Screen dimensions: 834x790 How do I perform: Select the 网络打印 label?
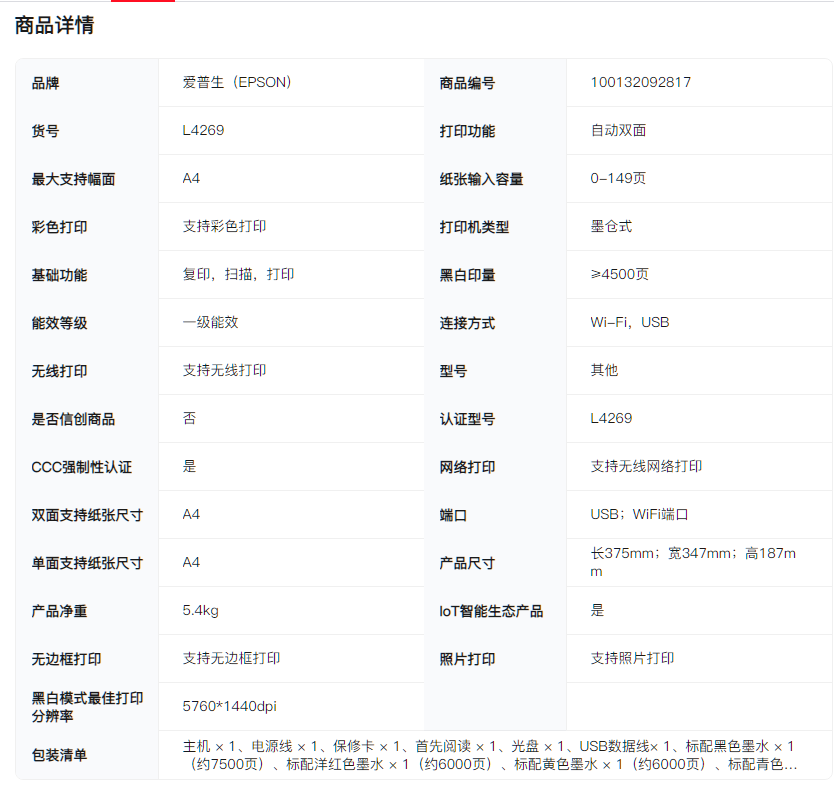pos(467,467)
